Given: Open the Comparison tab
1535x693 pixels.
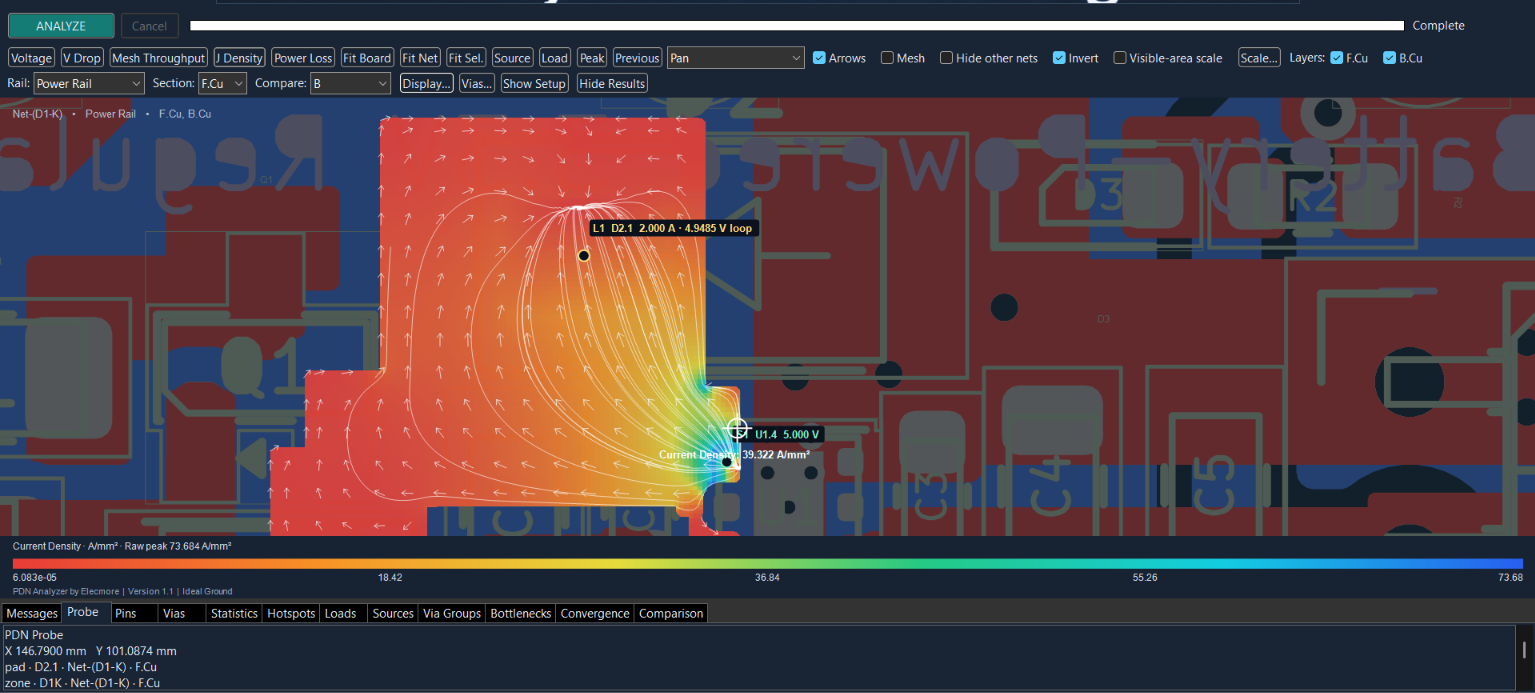Looking at the screenshot, I should pyautogui.click(x=671, y=613).
